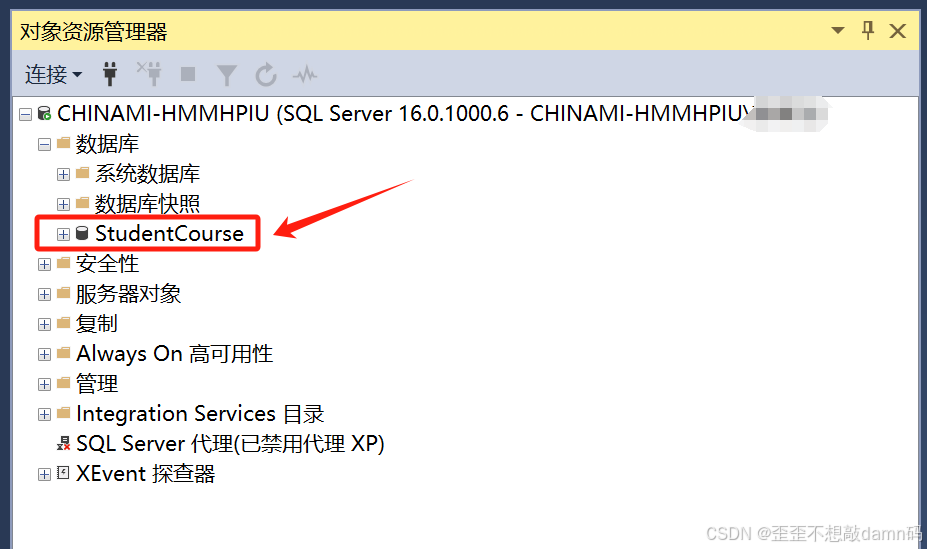The width and height of the screenshot is (927, 549).
Task: Expand the 服务器对象 node
Action: (x=44, y=294)
